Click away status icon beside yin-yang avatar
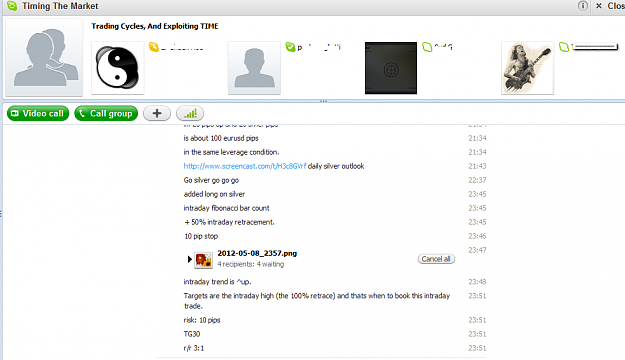Viewport: 625px width, 360px height. pos(154,47)
